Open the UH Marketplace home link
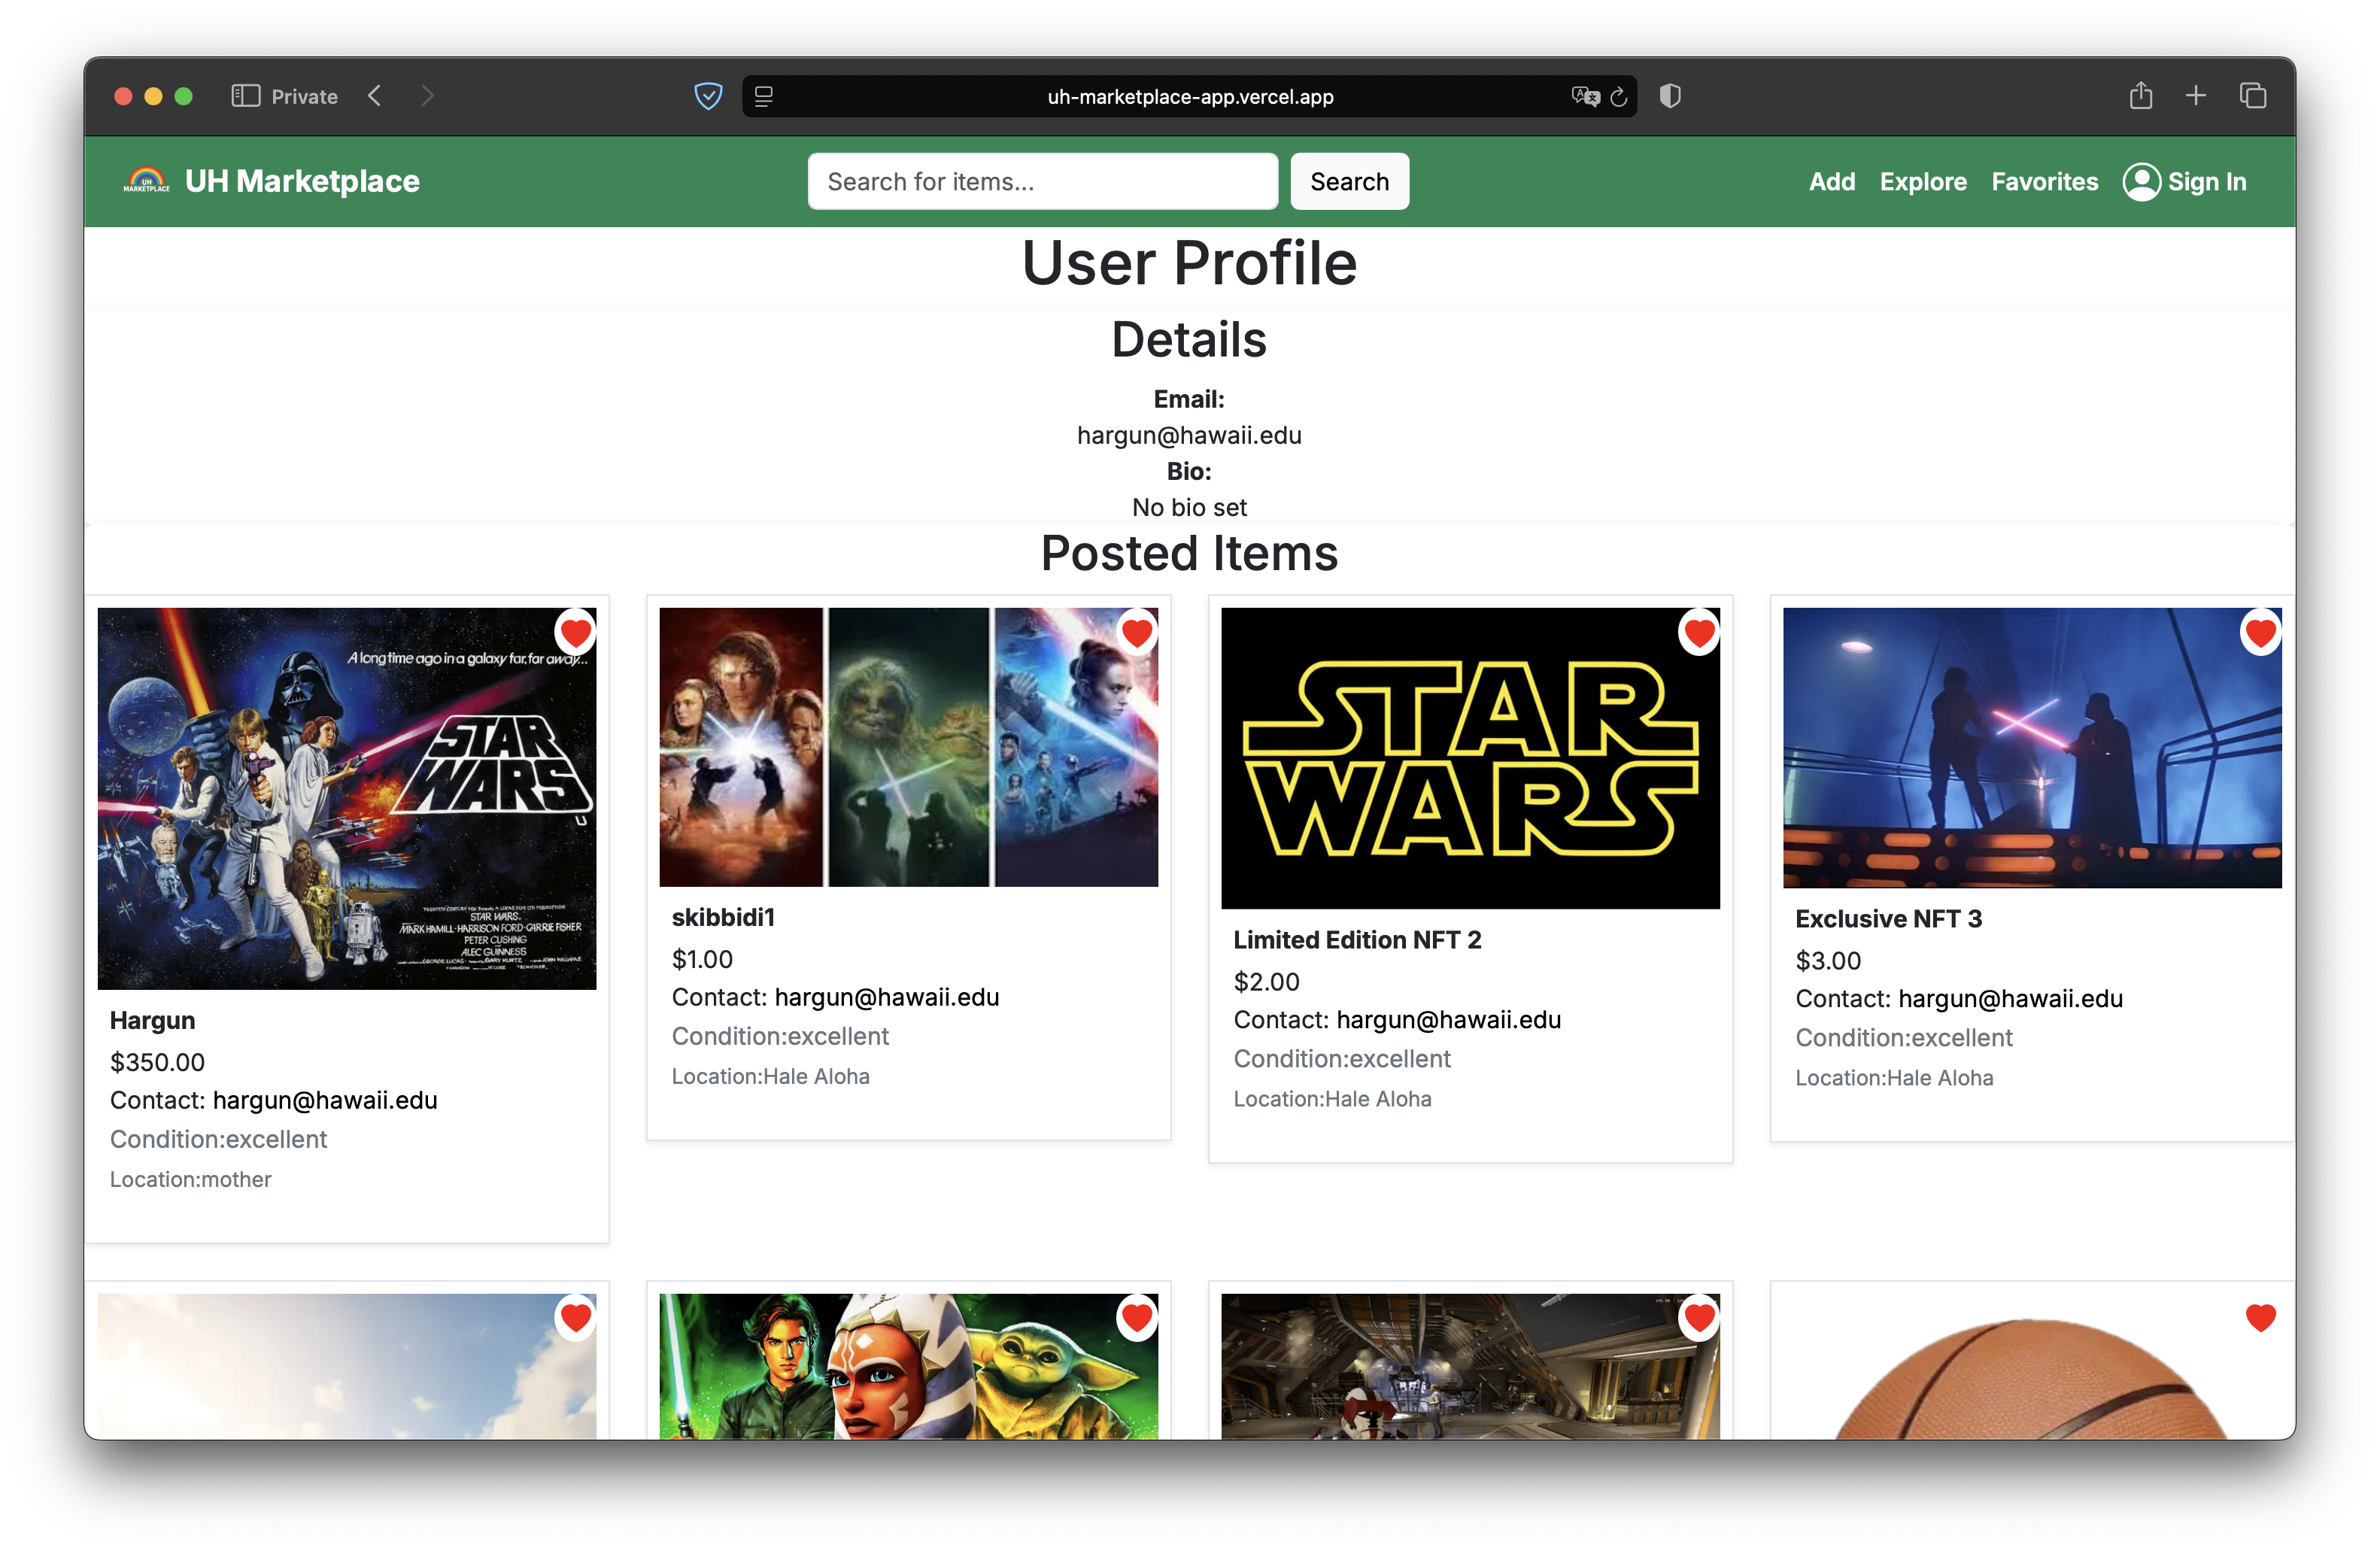Viewport: 2380px width, 1551px height. [302, 181]
